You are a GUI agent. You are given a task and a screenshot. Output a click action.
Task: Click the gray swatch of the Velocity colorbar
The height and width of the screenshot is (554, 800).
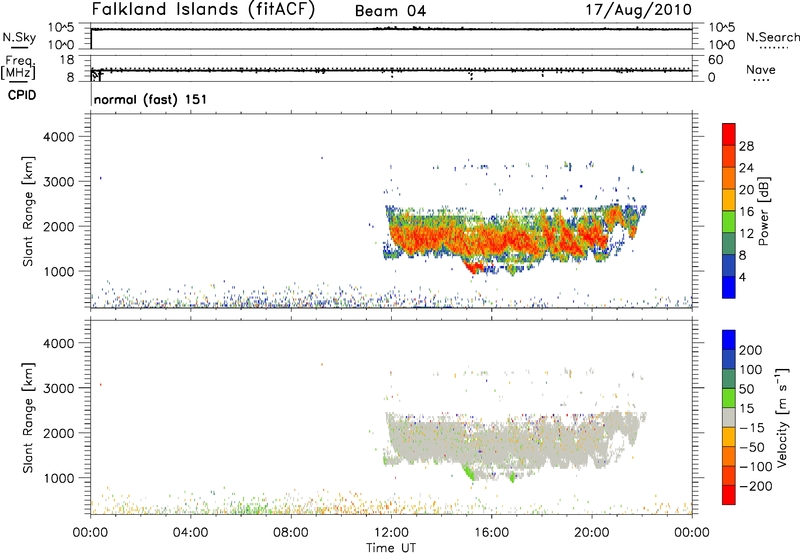729,417
